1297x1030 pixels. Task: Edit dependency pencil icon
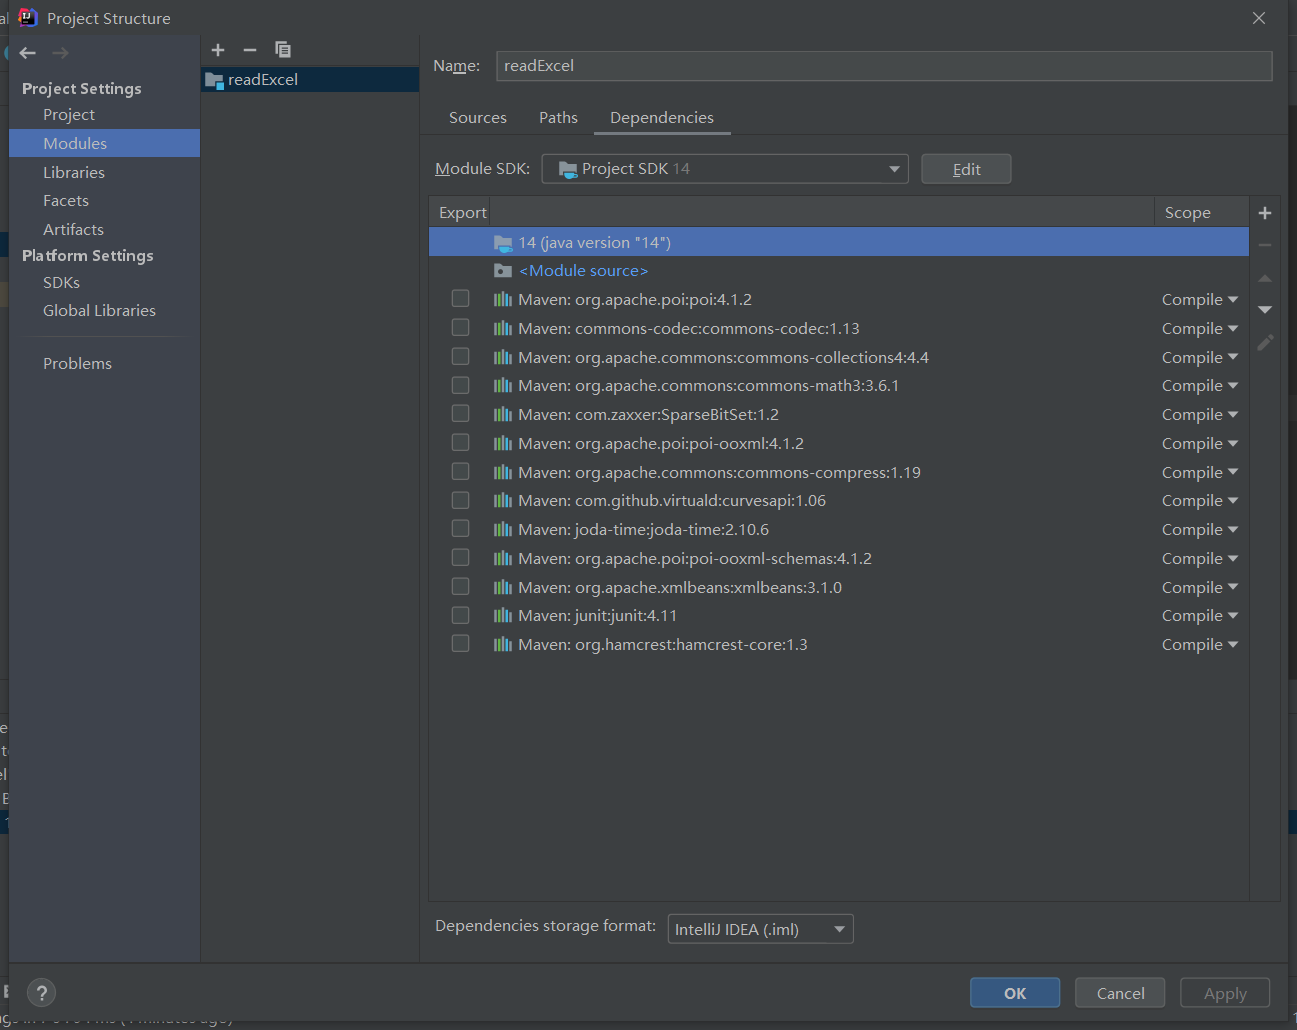click(1265, 343)
